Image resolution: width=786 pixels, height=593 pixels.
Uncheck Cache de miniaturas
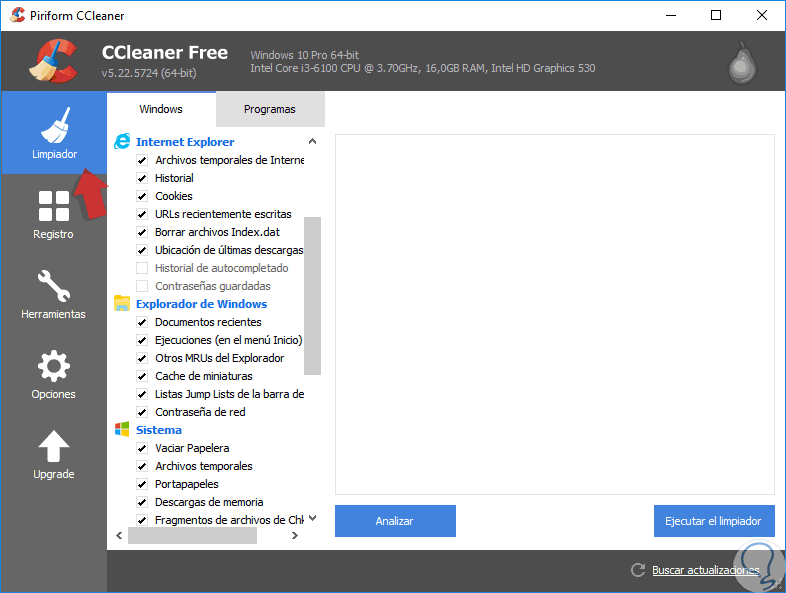(142, 376)
